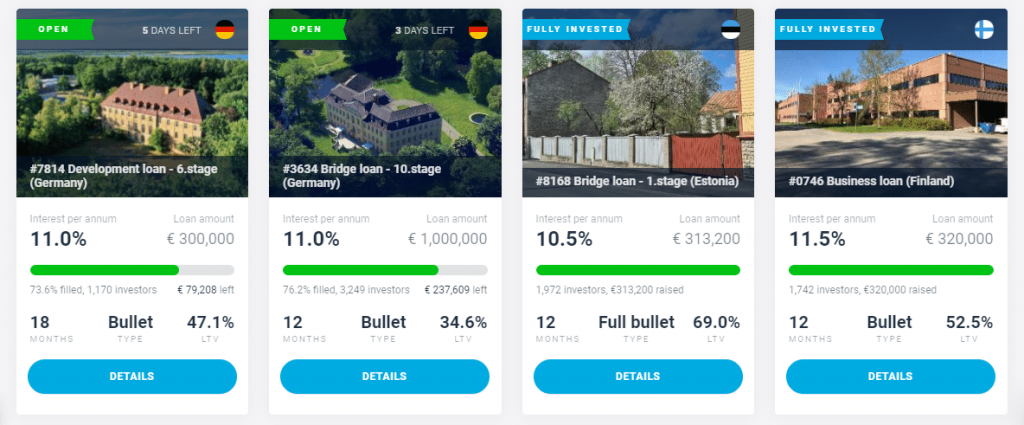
Task: Click the OPEN badge on #7814 loan
Action: click(x=55, y=29)
